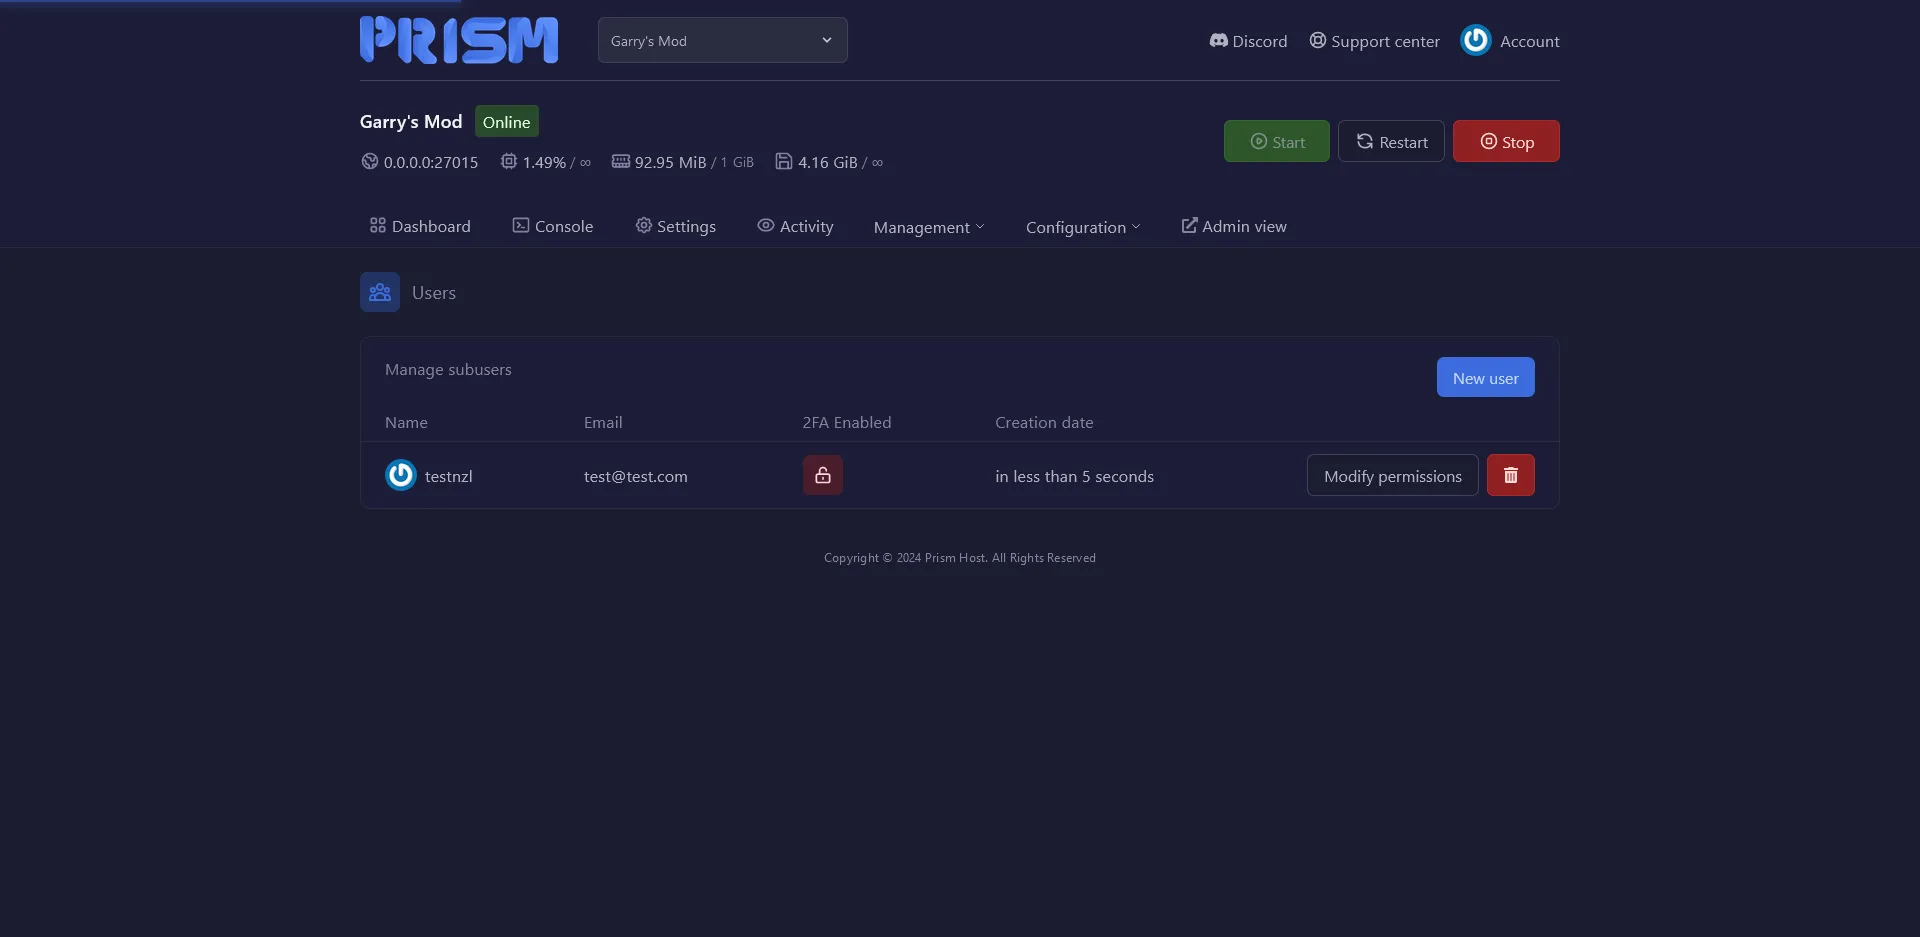Image resolution: width=1920 pixels, height=937 pixels.
Task: Expand the Configuration menu
Action: [1082, 227]
